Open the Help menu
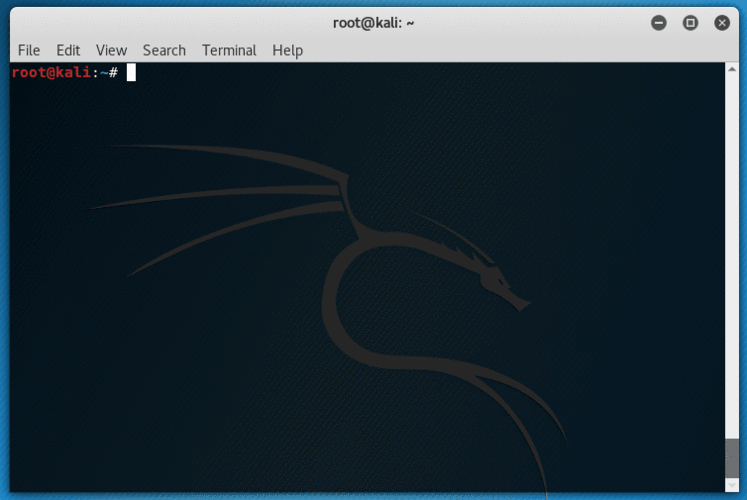 [x=287, y=50]
